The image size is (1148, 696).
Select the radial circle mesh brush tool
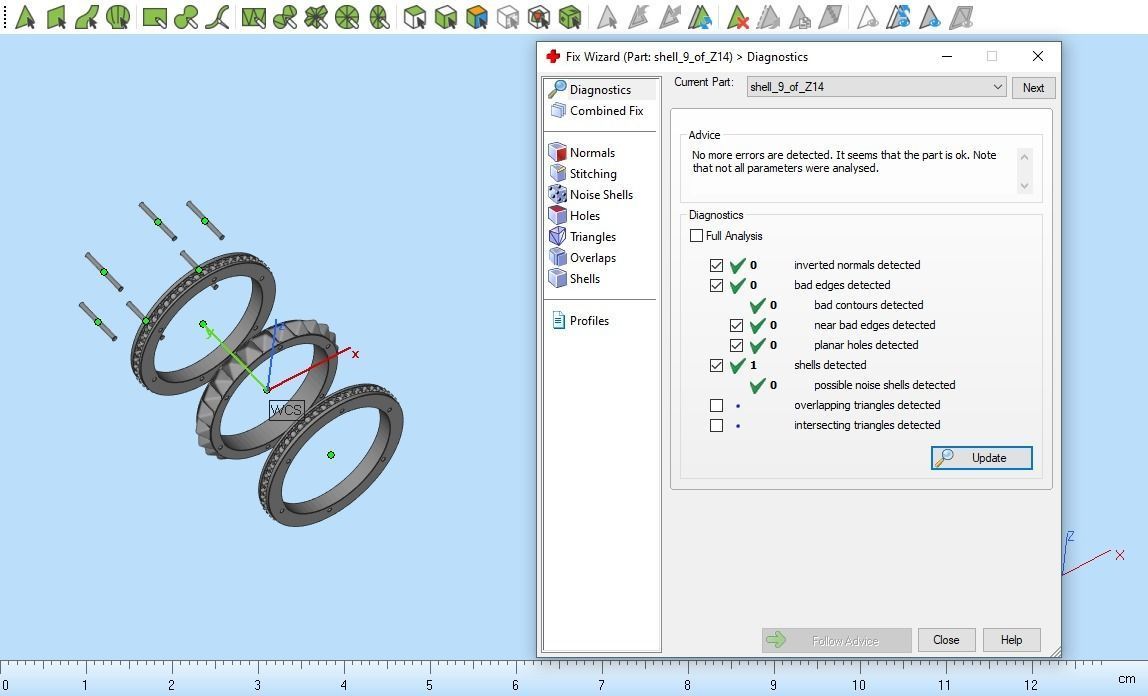click(x=347, y=17)
